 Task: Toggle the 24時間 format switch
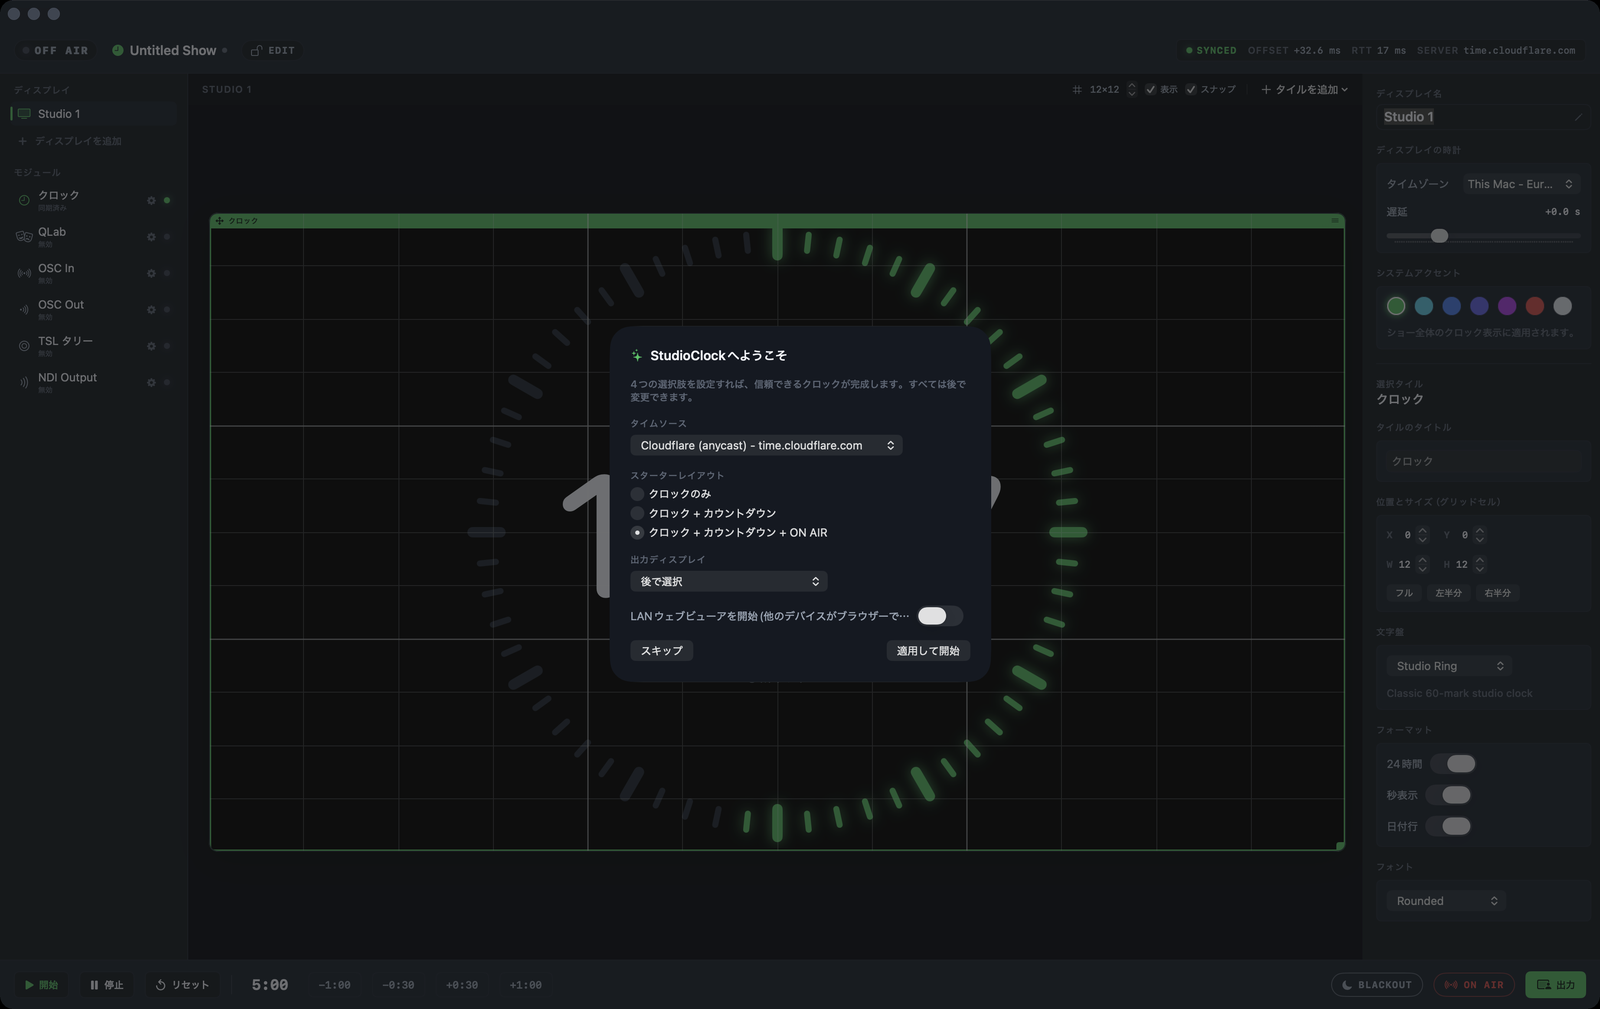(x=1453, y=764)
